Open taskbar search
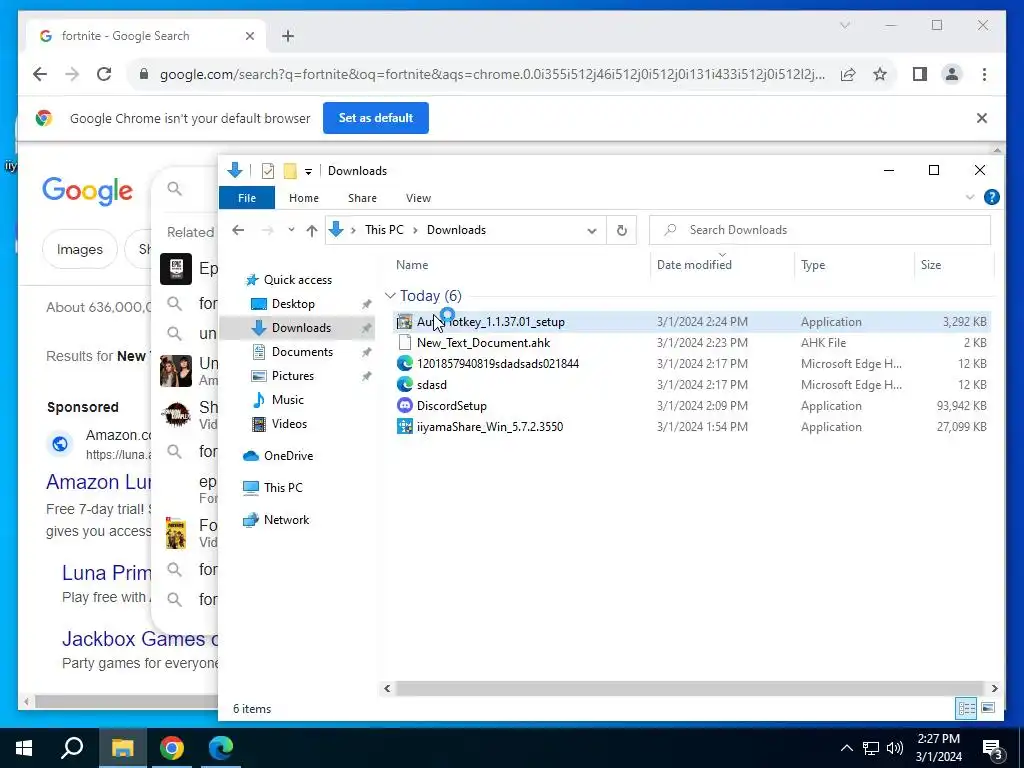Image resolution: width=1024 pixels, height=768 pixels. coord(72,748)
